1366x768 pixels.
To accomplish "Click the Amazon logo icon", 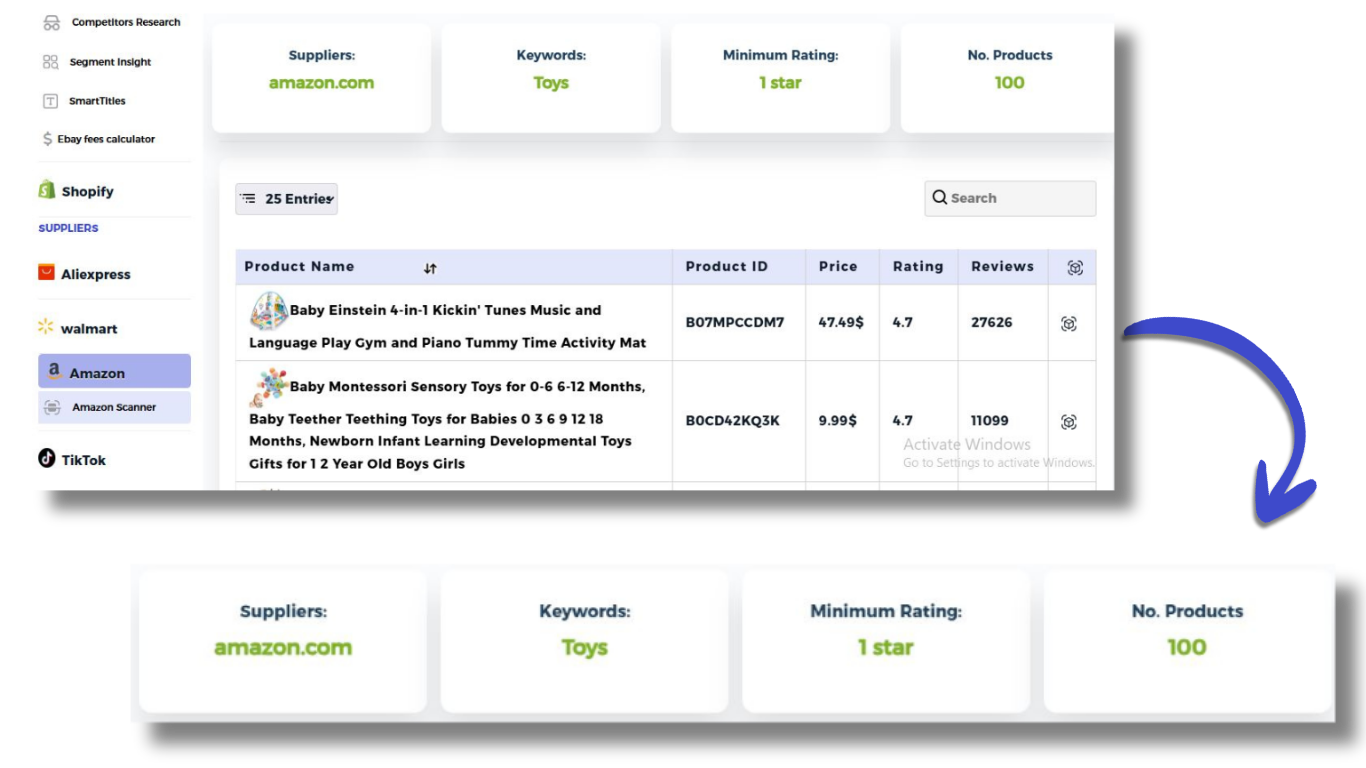I will coord(54,372).
